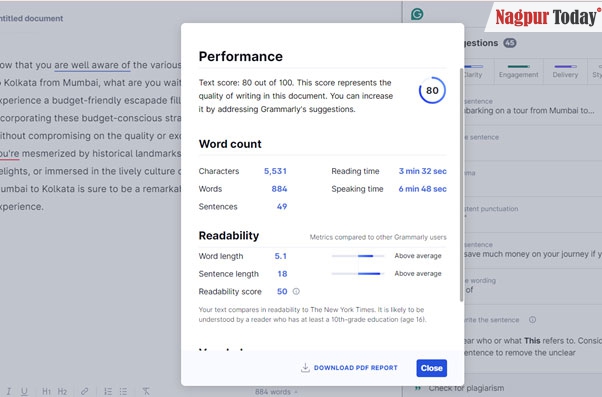602x397 pixels.
Task: Click underlined phrase are well aware of
Action: click(92, 65)
